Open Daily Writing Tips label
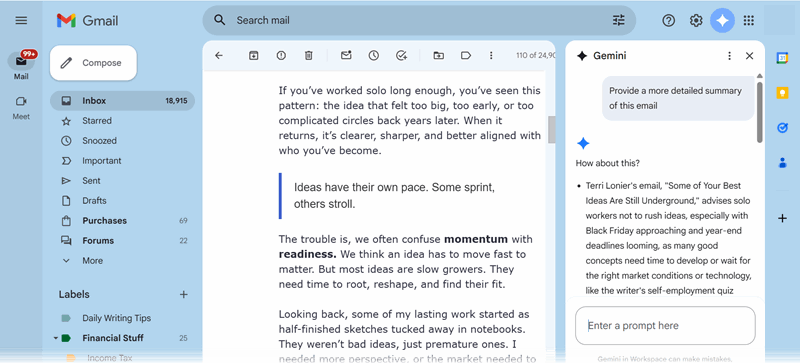Image resolution: width=800 pixels, height=364 pixels. pos(122,318)
